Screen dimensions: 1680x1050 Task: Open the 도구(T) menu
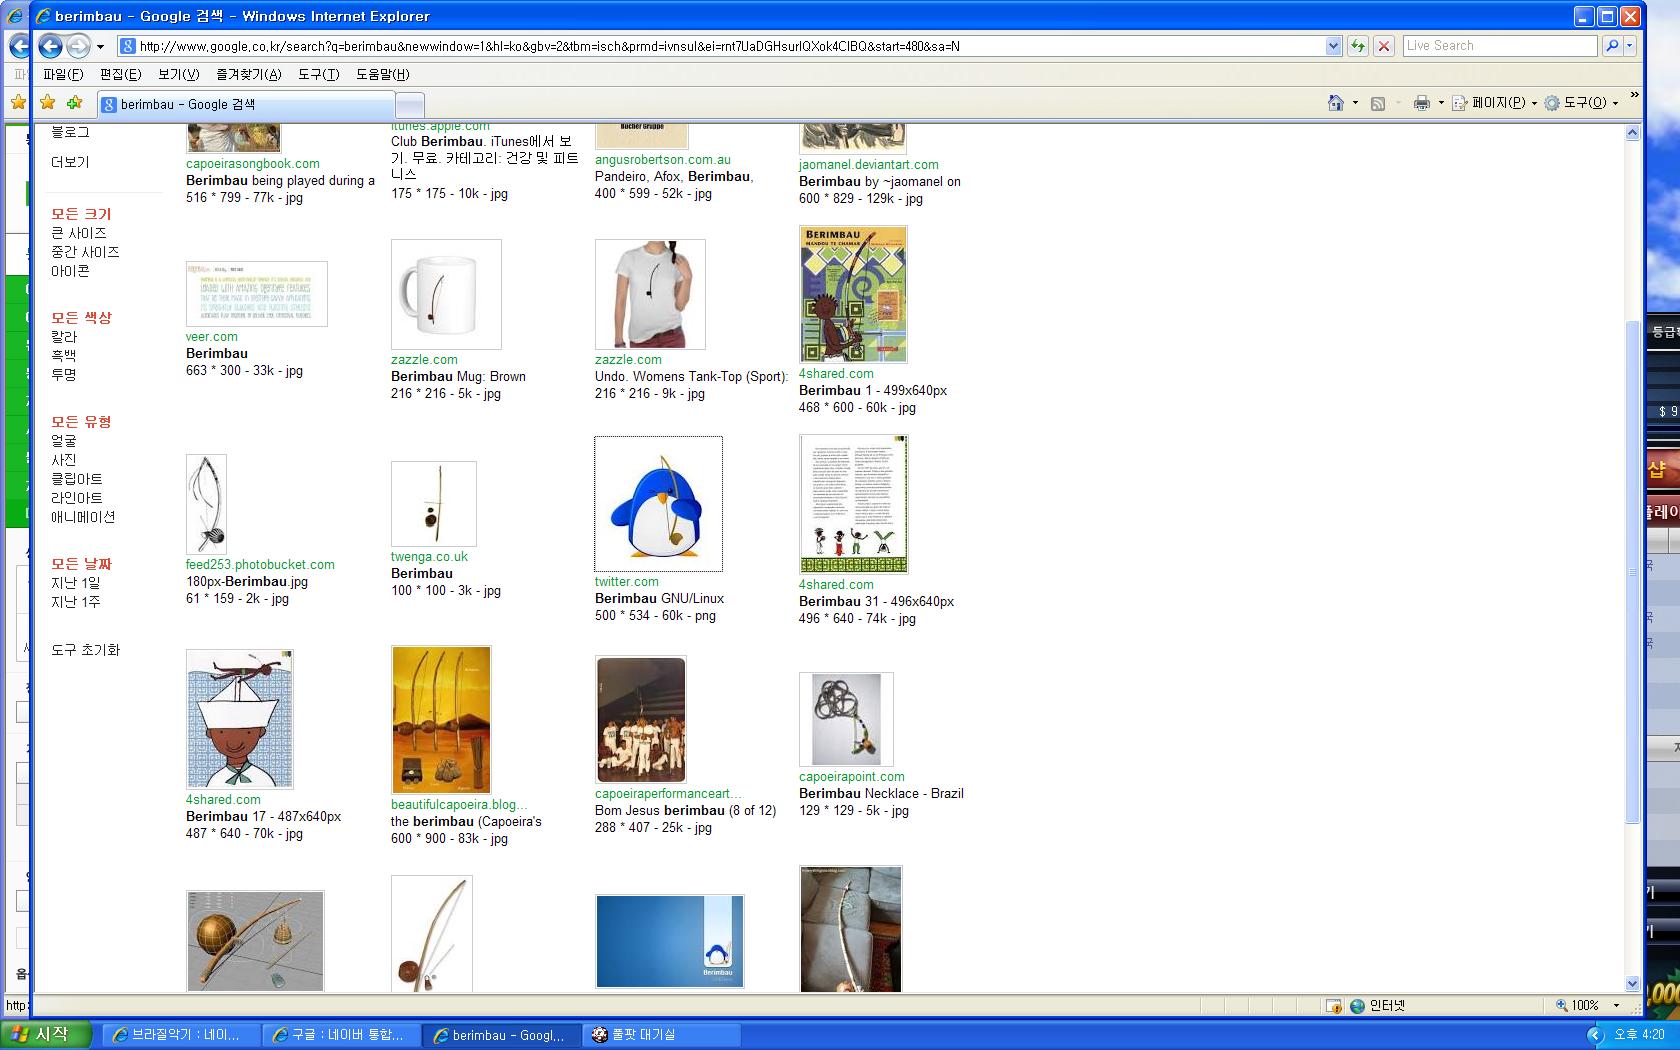click(318, 74)
